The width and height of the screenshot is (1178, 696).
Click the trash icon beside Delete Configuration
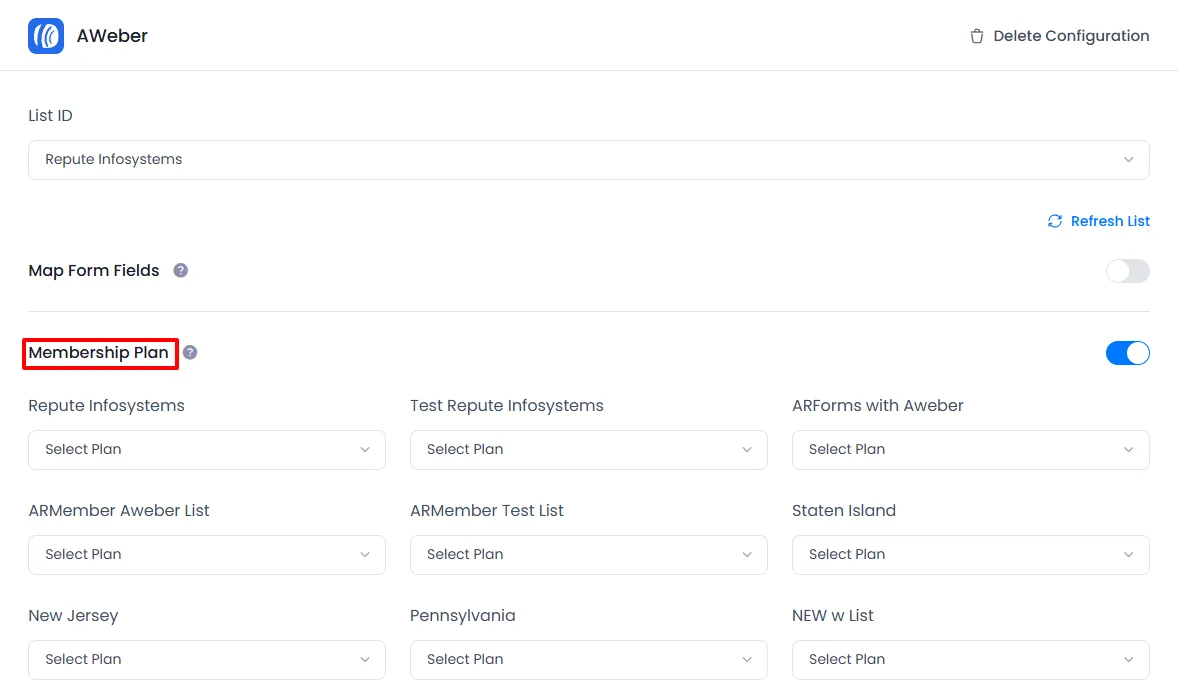[977, 36]
